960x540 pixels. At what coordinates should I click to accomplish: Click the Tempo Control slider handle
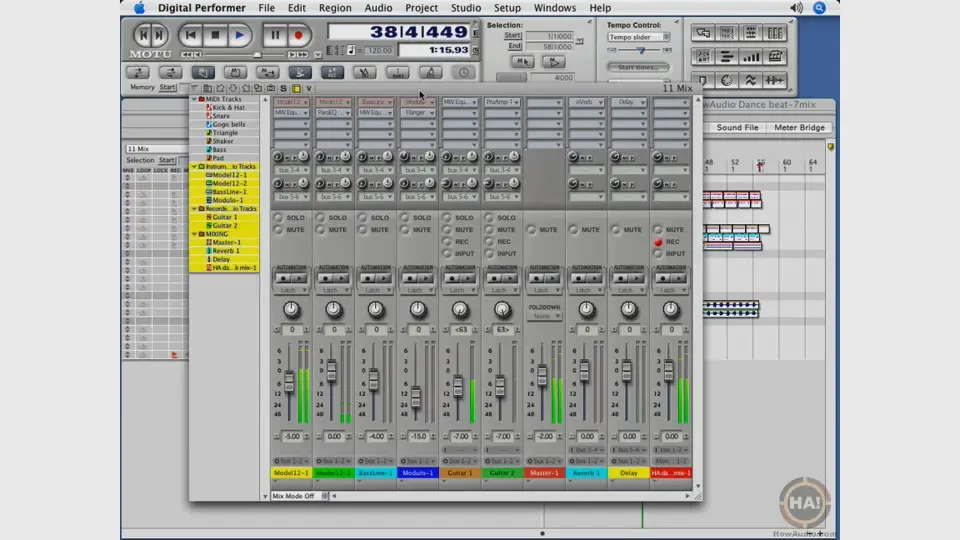tap(640, 50)
